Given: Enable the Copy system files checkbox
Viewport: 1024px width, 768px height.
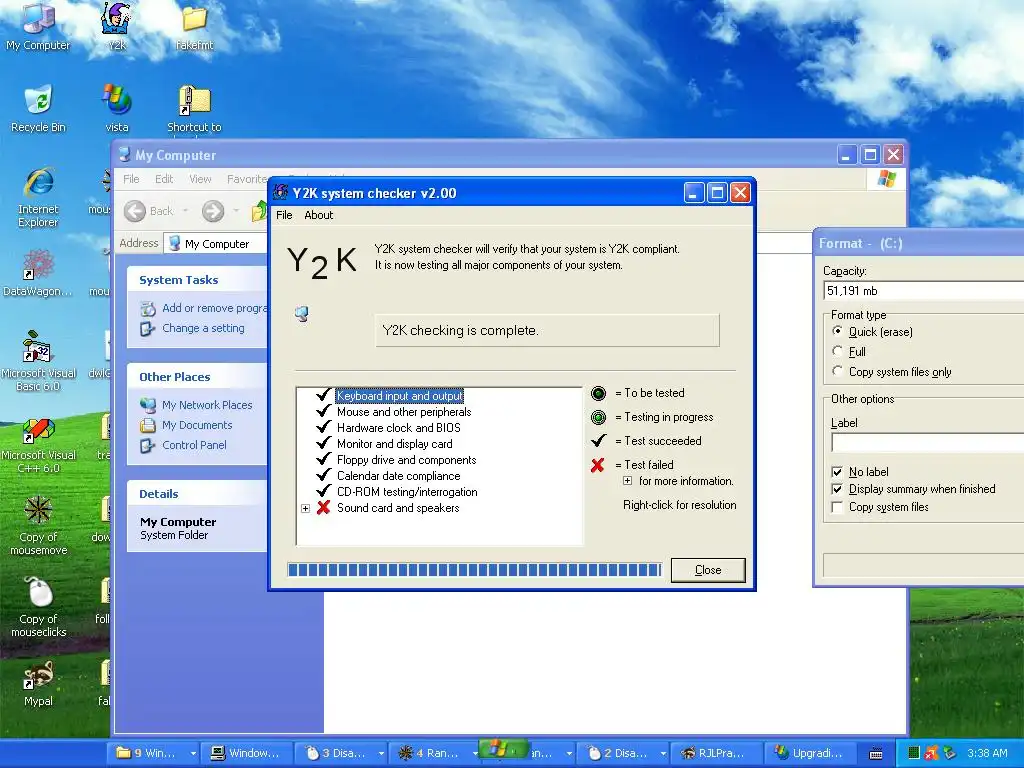Looking at the screenshot, I should pos(837,507).
